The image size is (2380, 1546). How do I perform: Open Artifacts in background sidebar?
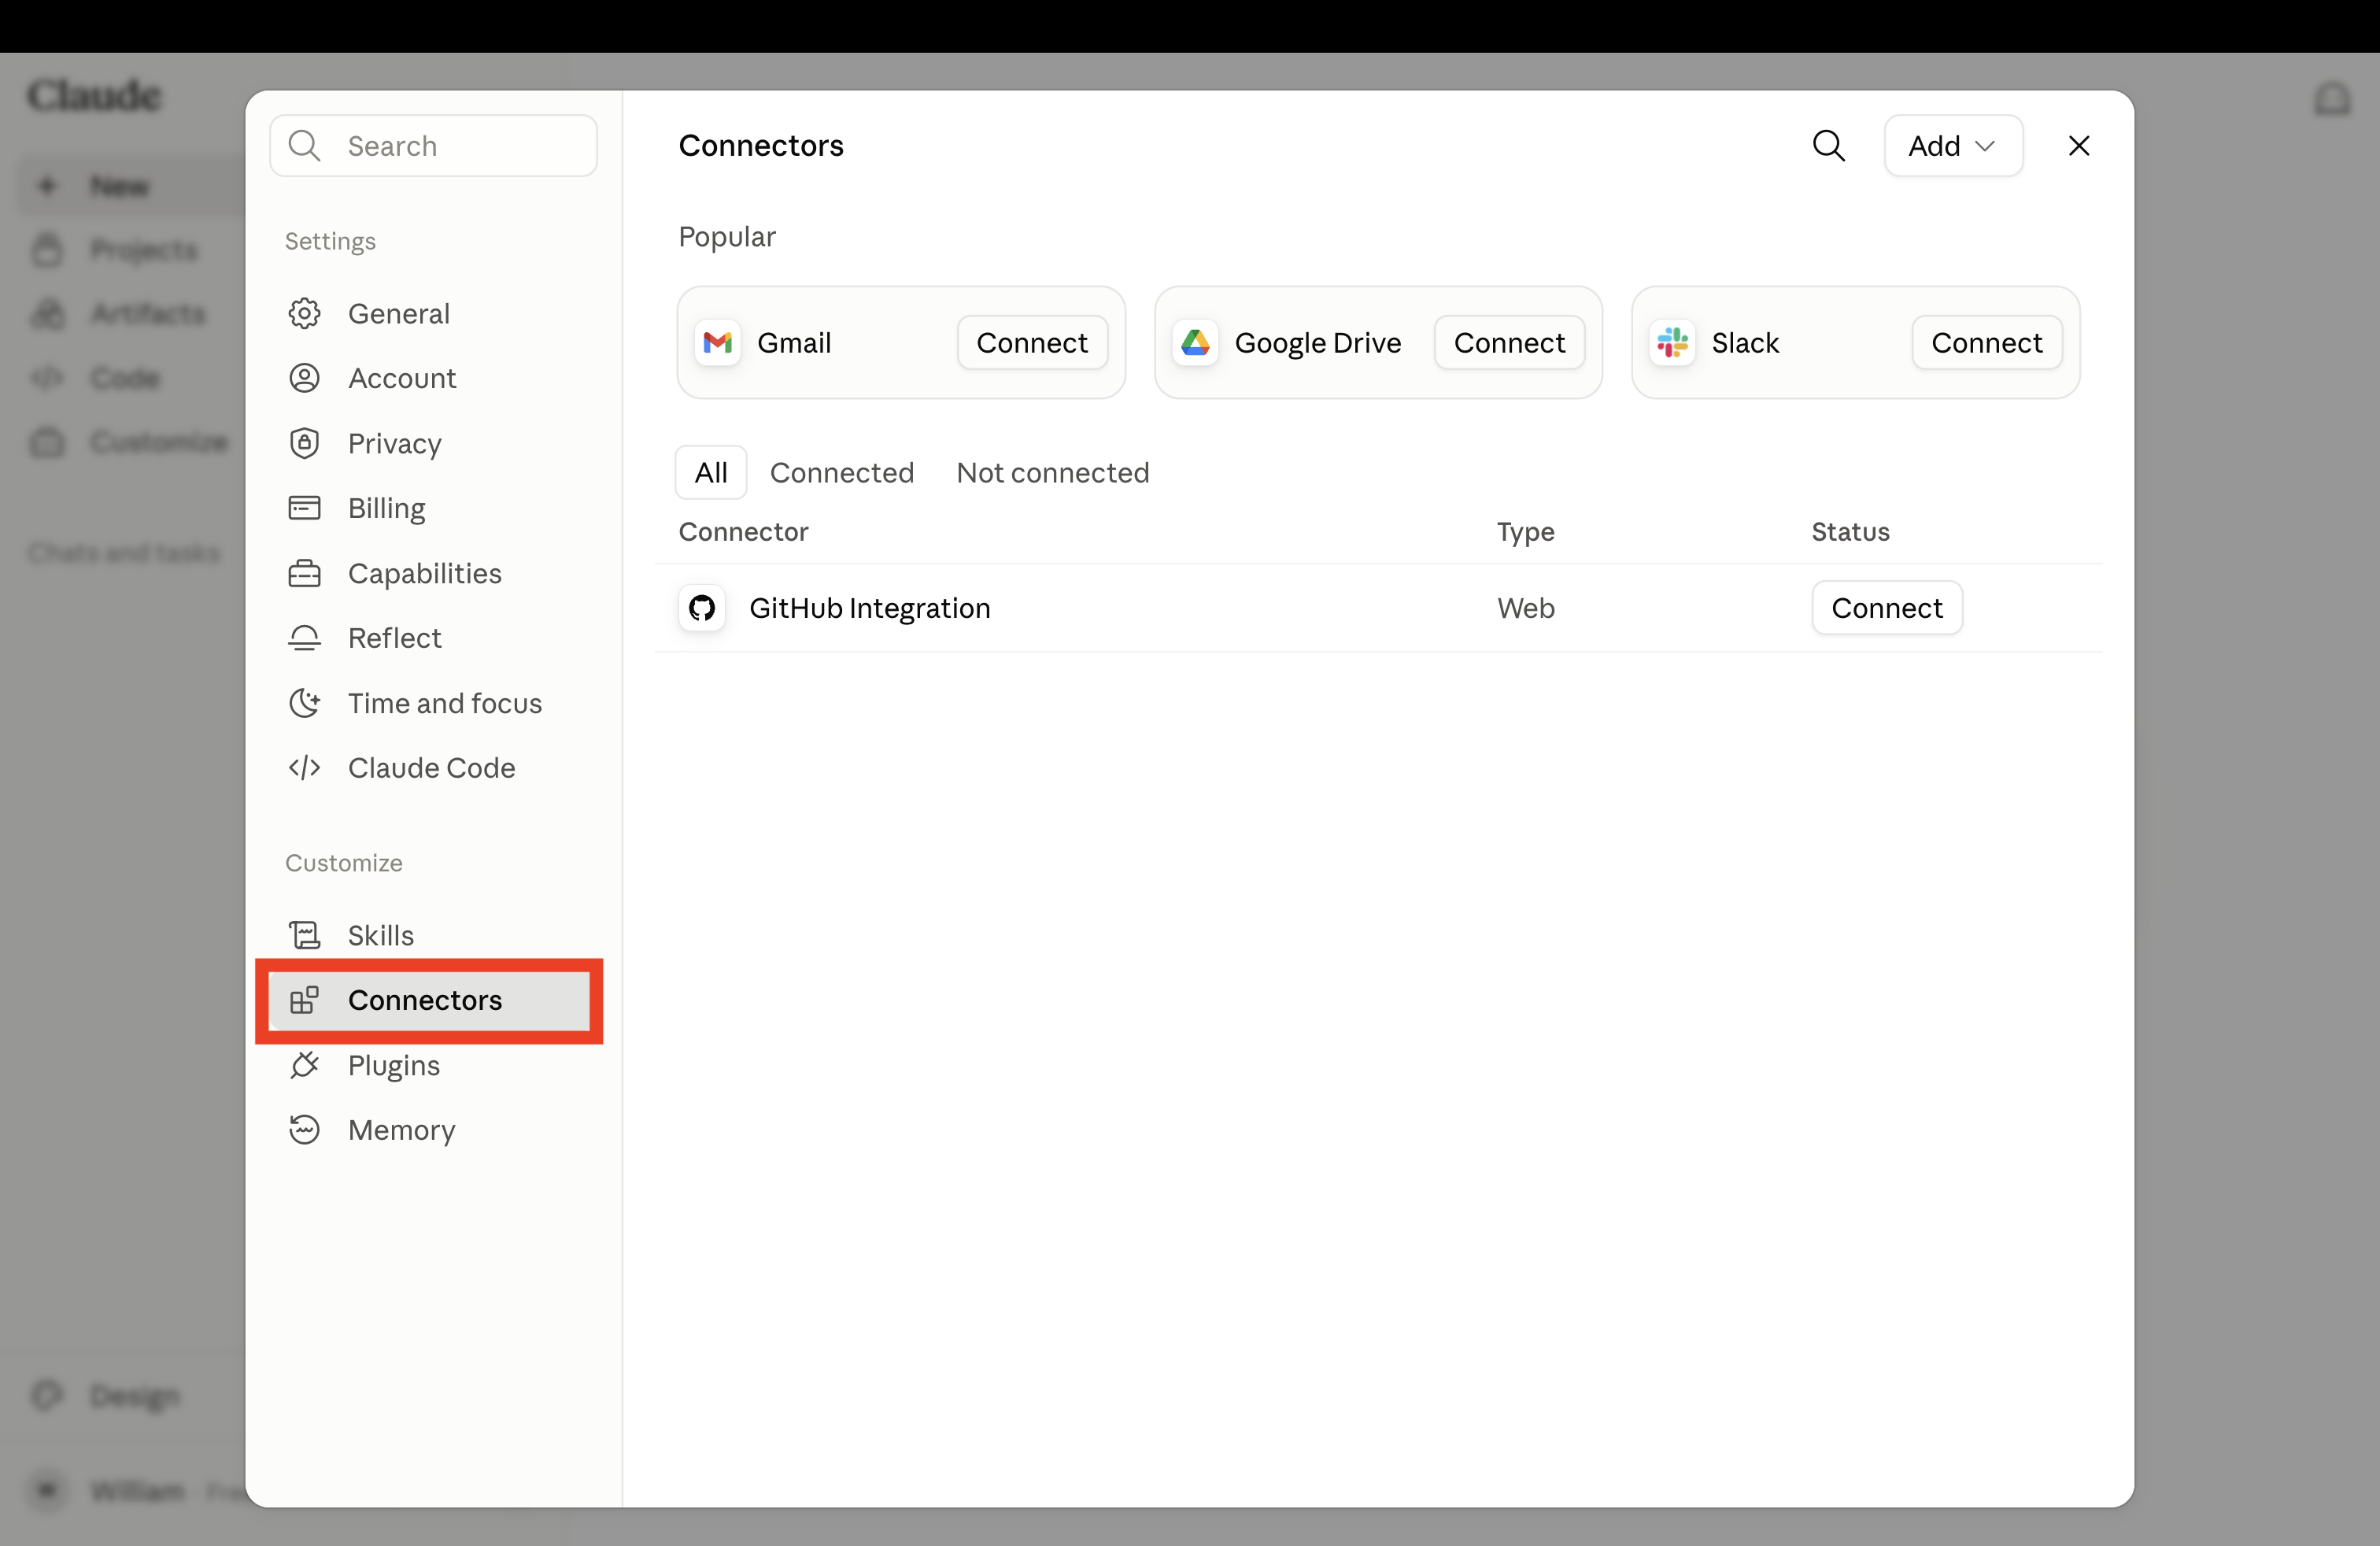pyautogui.click(x=130, y=314)
